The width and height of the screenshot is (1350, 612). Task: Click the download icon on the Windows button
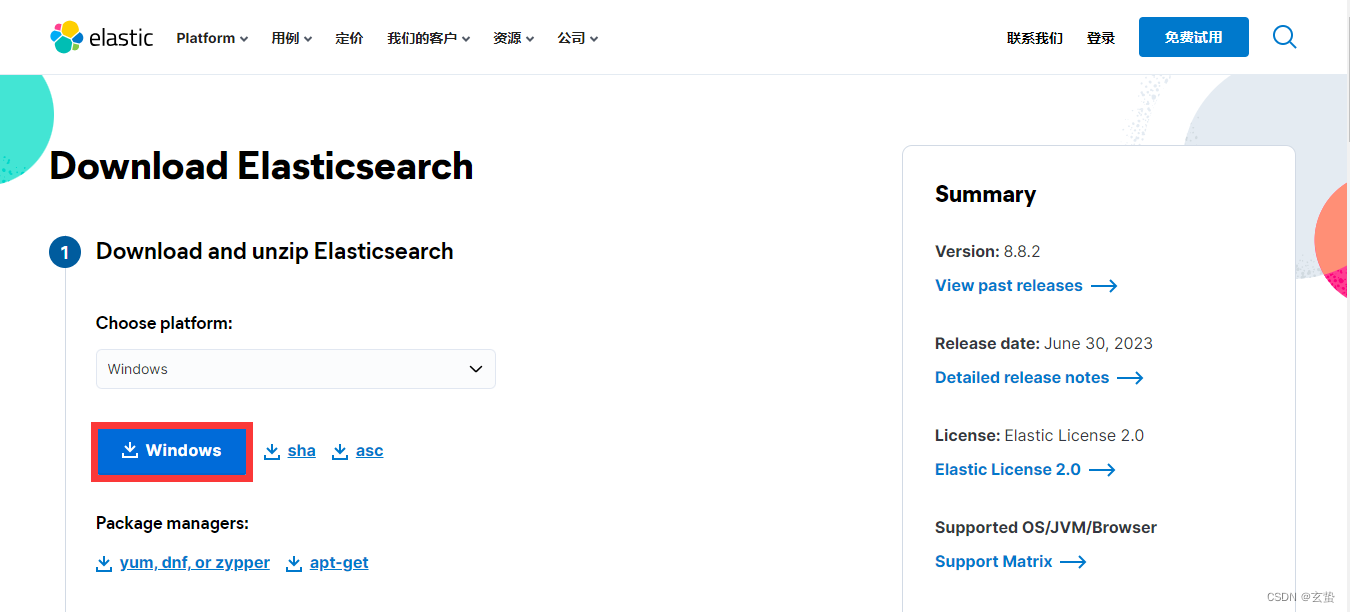coord(129,450)
